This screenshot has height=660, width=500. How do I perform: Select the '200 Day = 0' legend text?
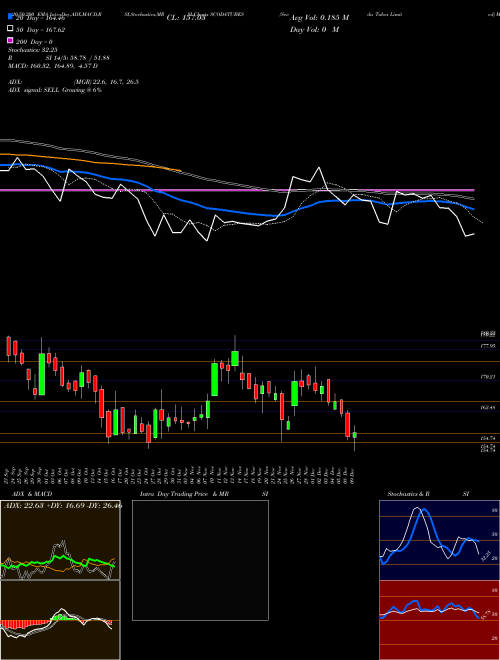[34, 42]
